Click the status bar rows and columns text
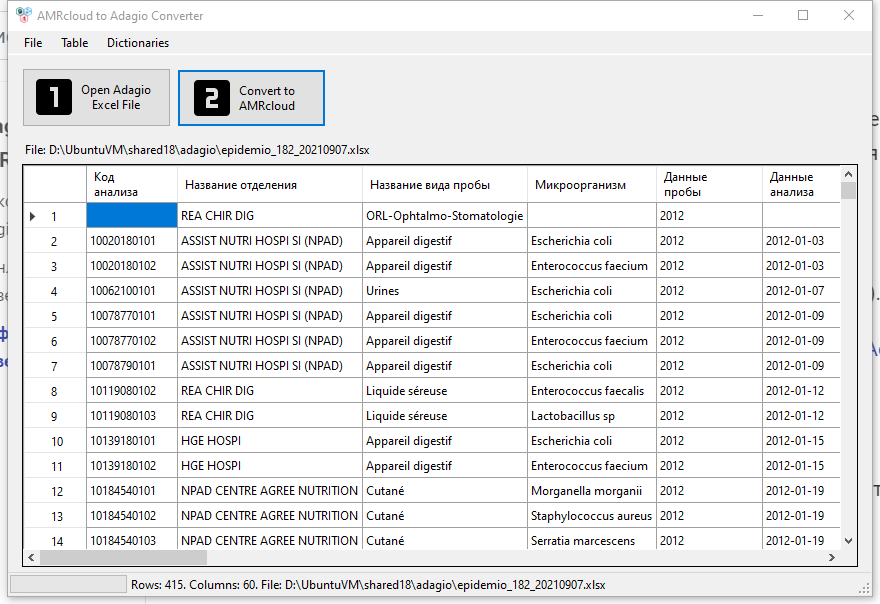 tap(368, 585)
